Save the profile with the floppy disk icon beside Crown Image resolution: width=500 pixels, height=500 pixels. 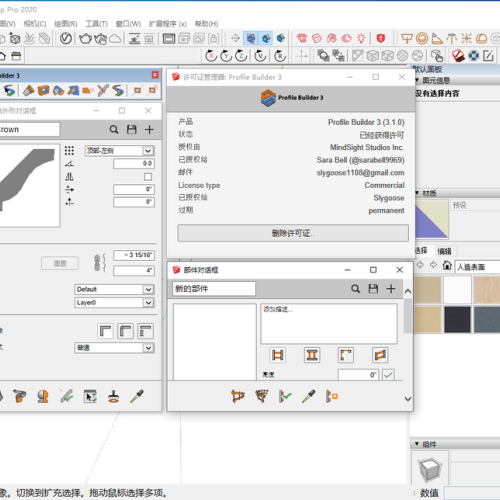tap(132, 129)
